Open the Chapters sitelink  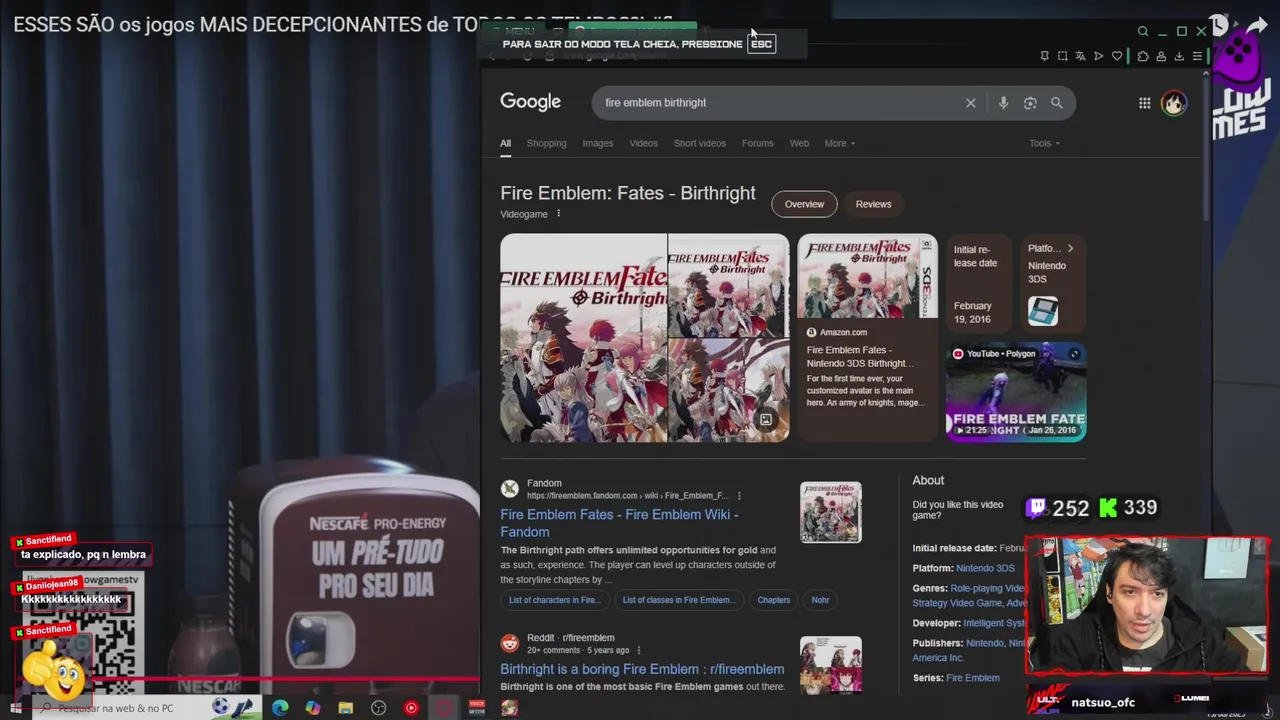[x=774, y=600]
